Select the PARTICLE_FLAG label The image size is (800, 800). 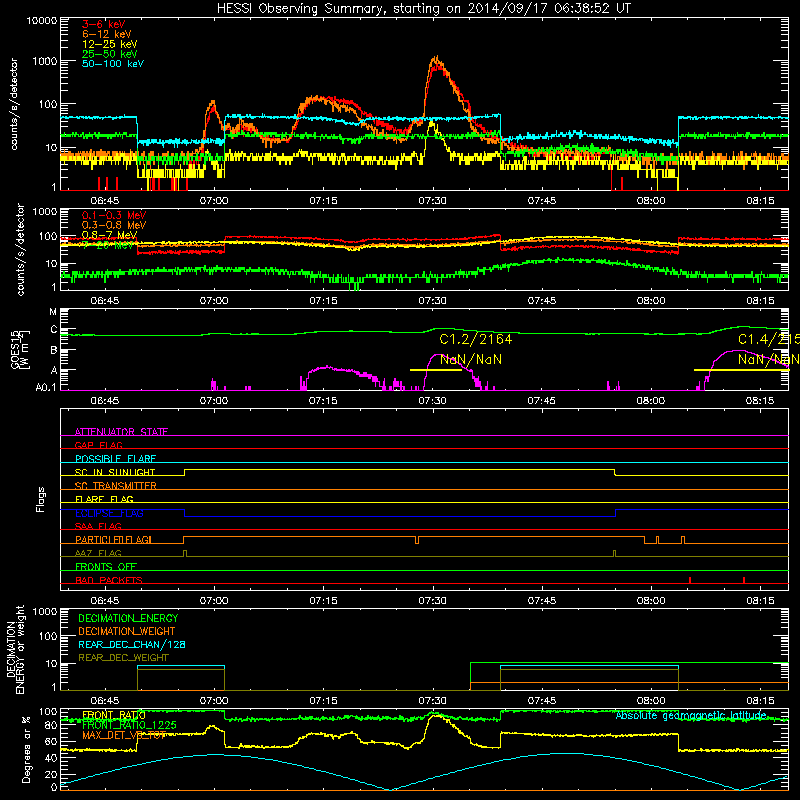click(113, 540)
